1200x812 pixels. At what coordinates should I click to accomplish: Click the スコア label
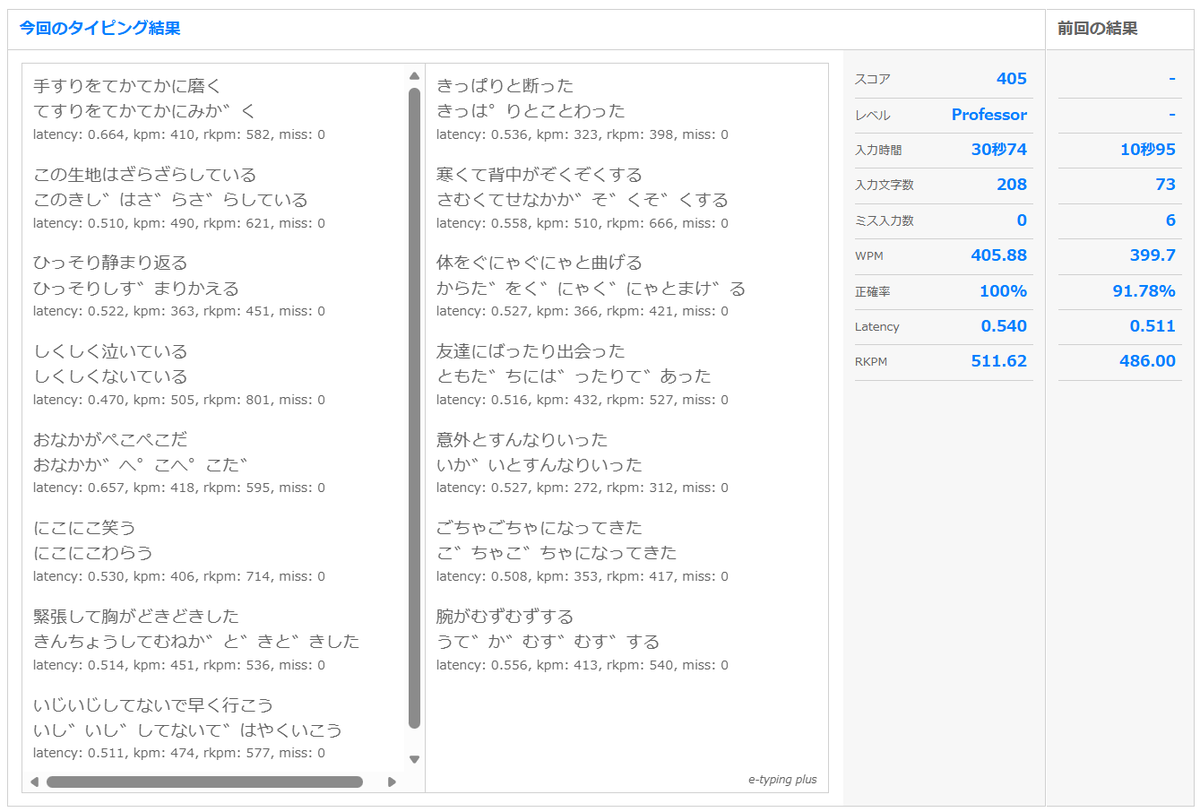tap(872, 79)
